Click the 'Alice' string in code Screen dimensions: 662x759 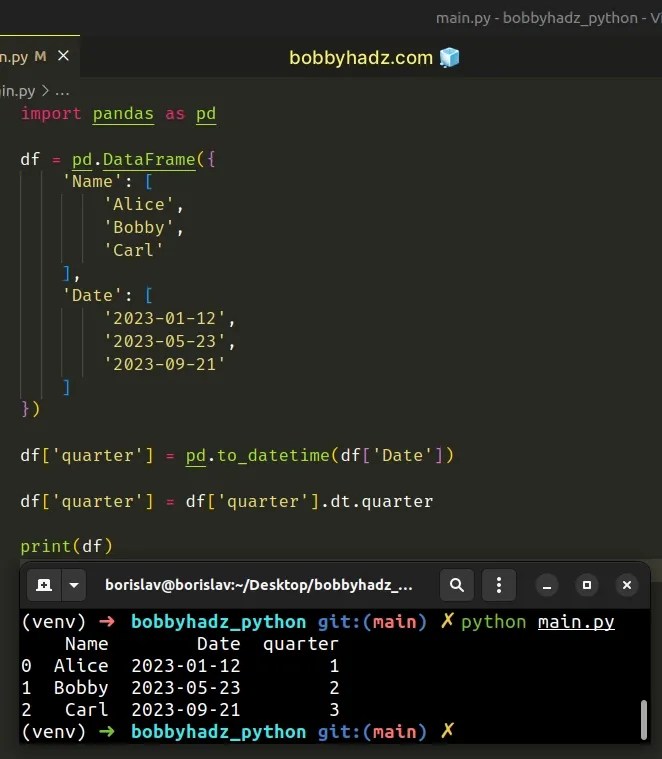point(139,204)
